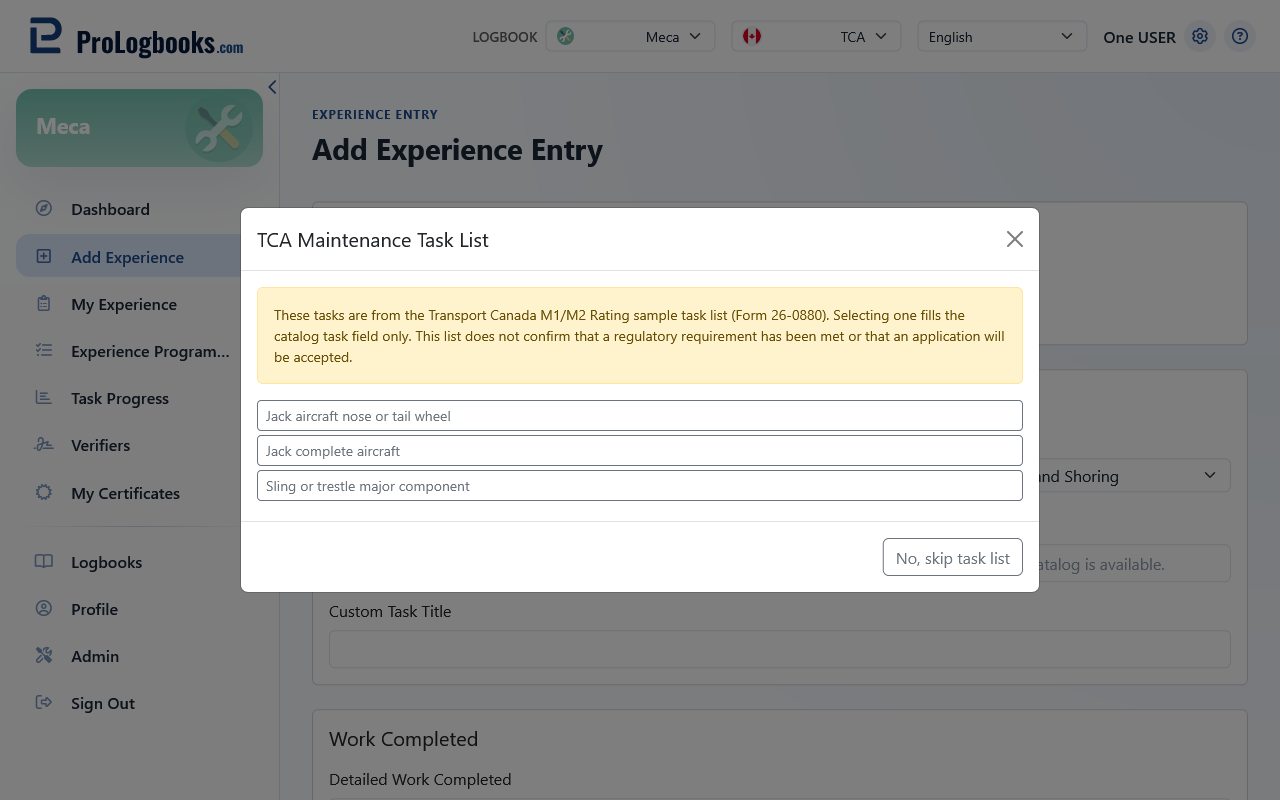This screenshot has height=800, width=1280.
Task: Click the Add Experience plus icon
Action: [44, 257]
